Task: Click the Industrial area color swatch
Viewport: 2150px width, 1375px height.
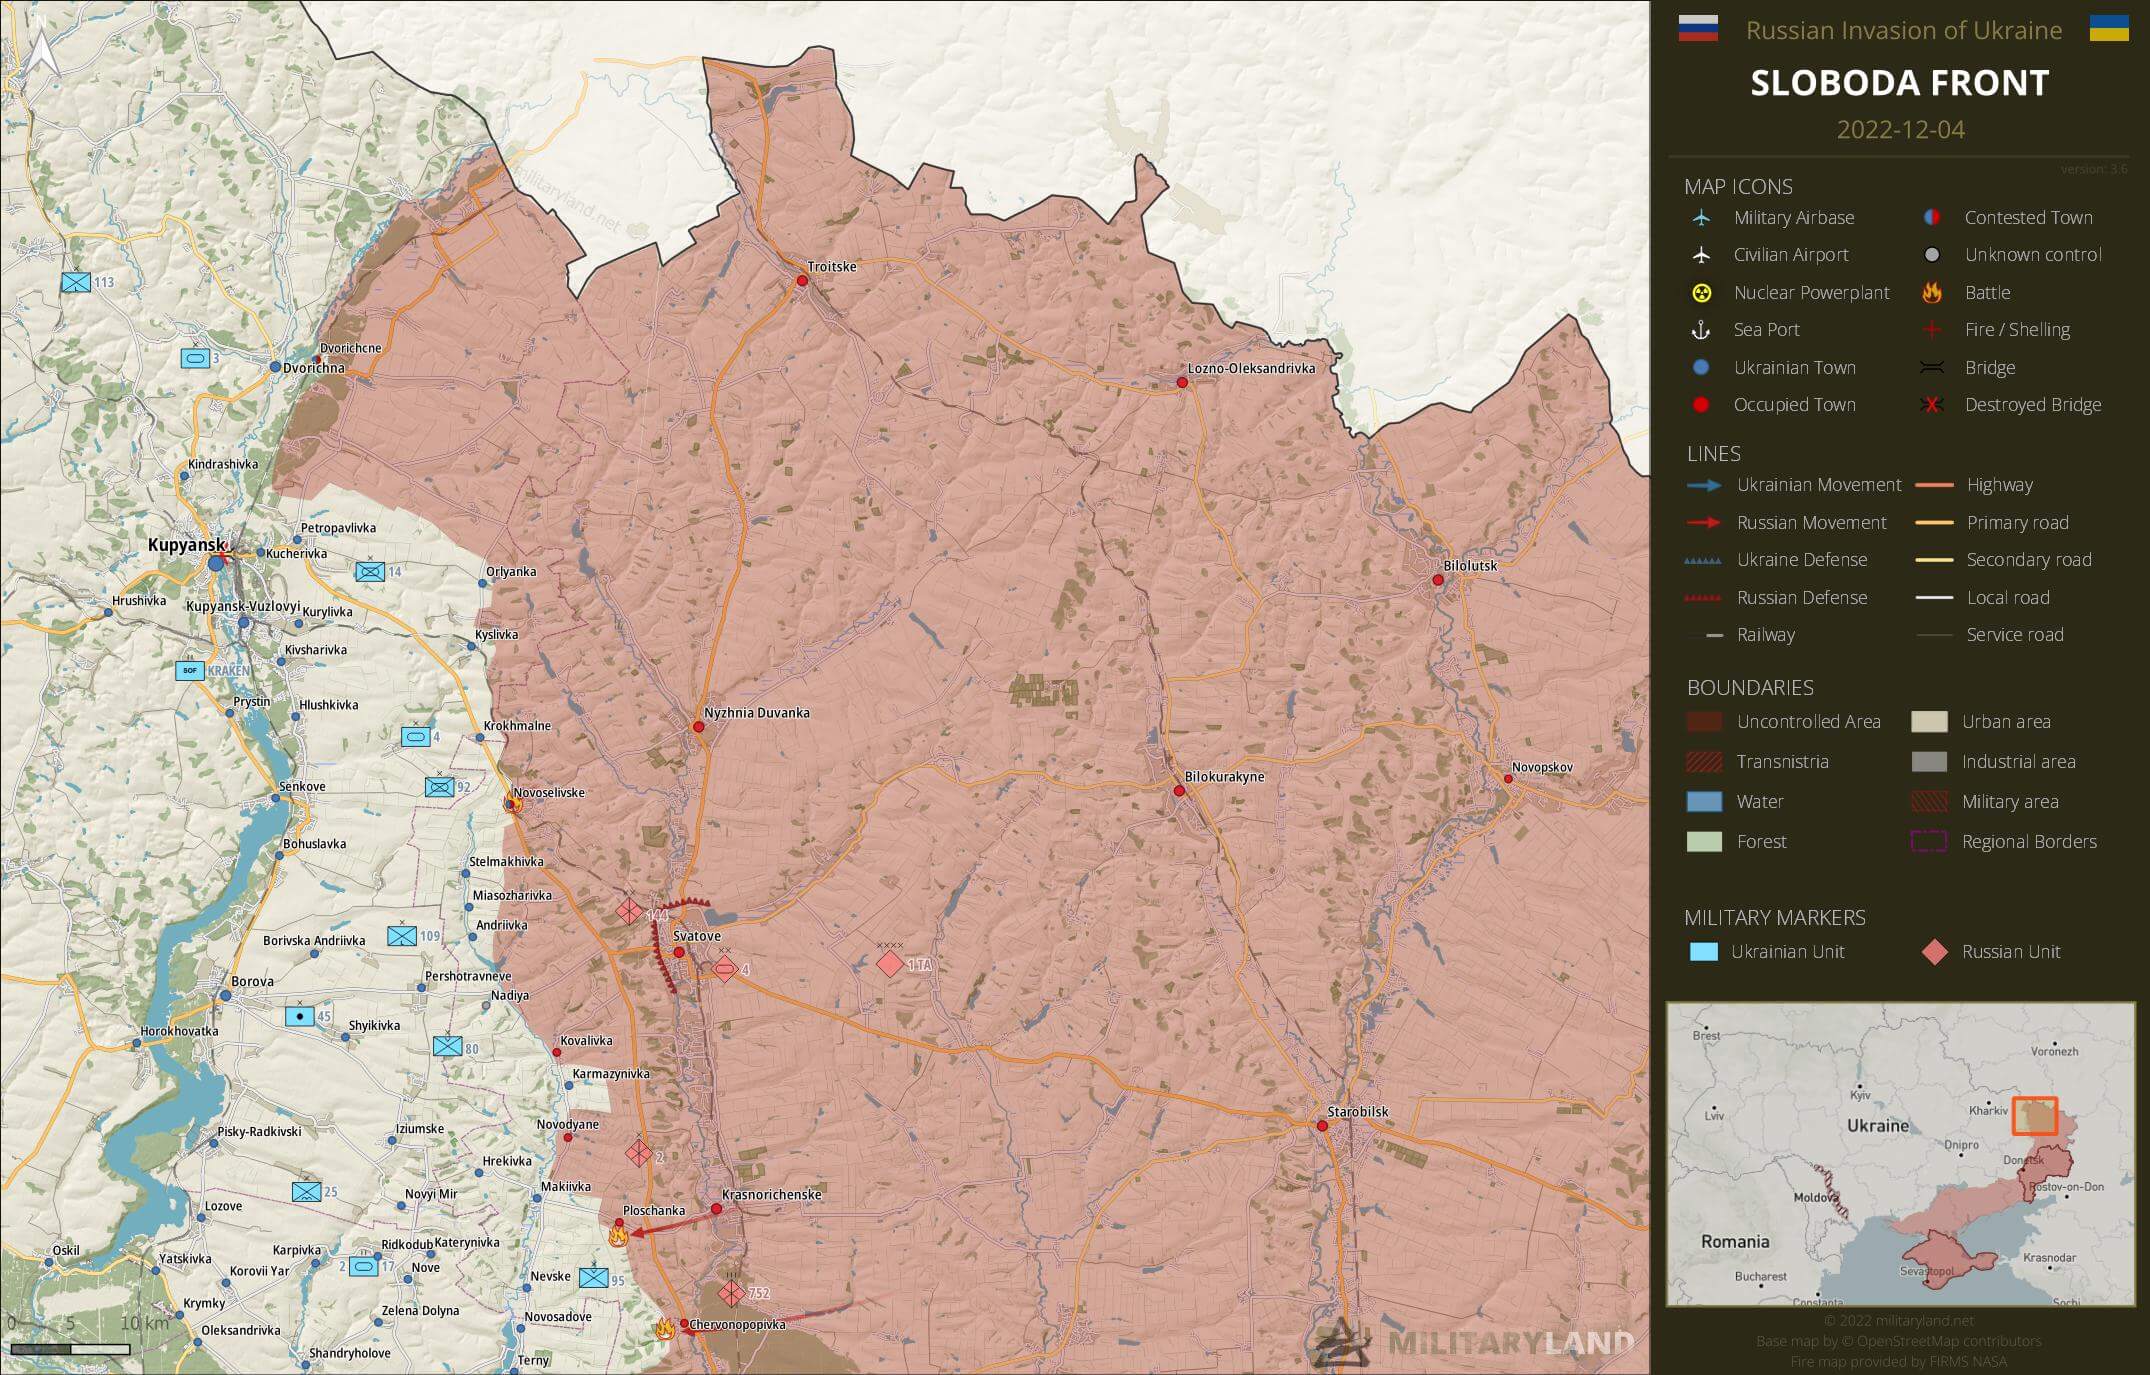Action: click(1929, 762)
